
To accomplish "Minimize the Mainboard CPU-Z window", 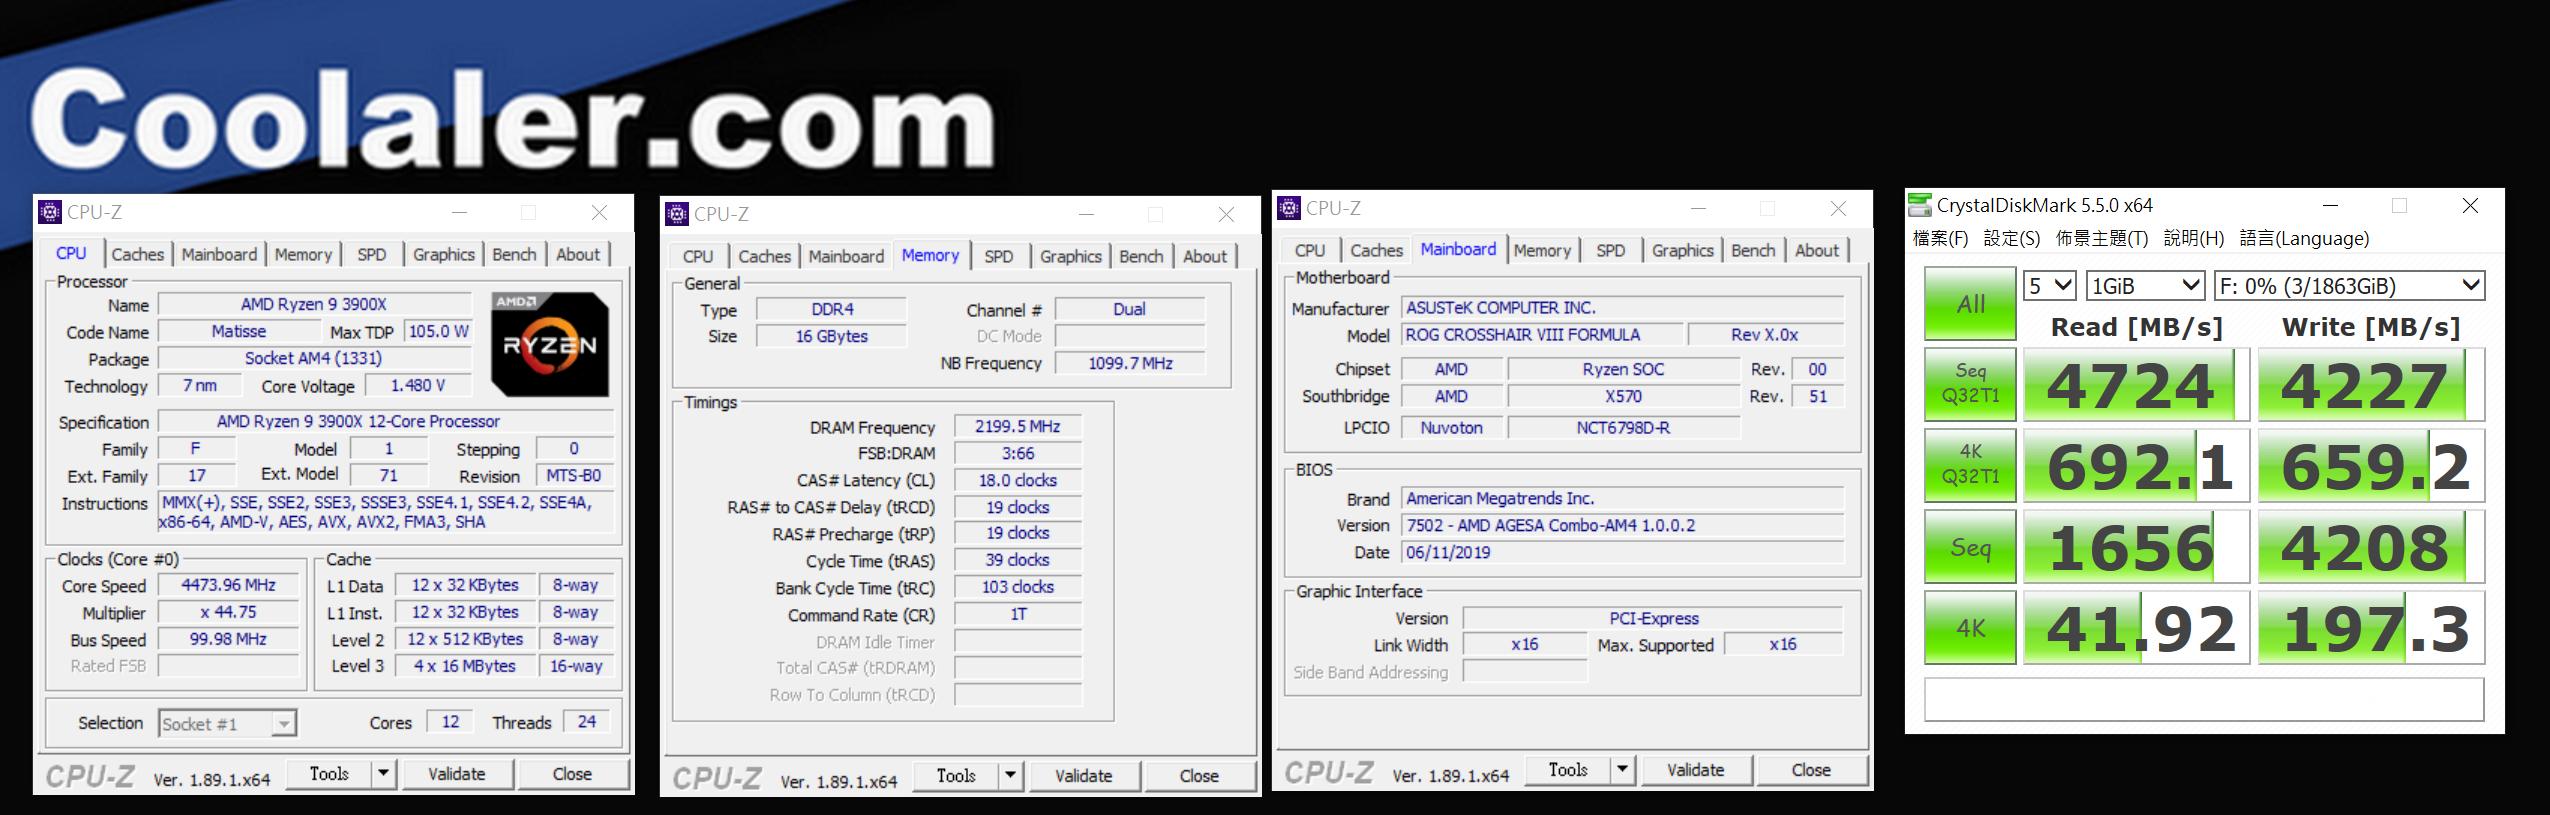I will click(1698, 208).
